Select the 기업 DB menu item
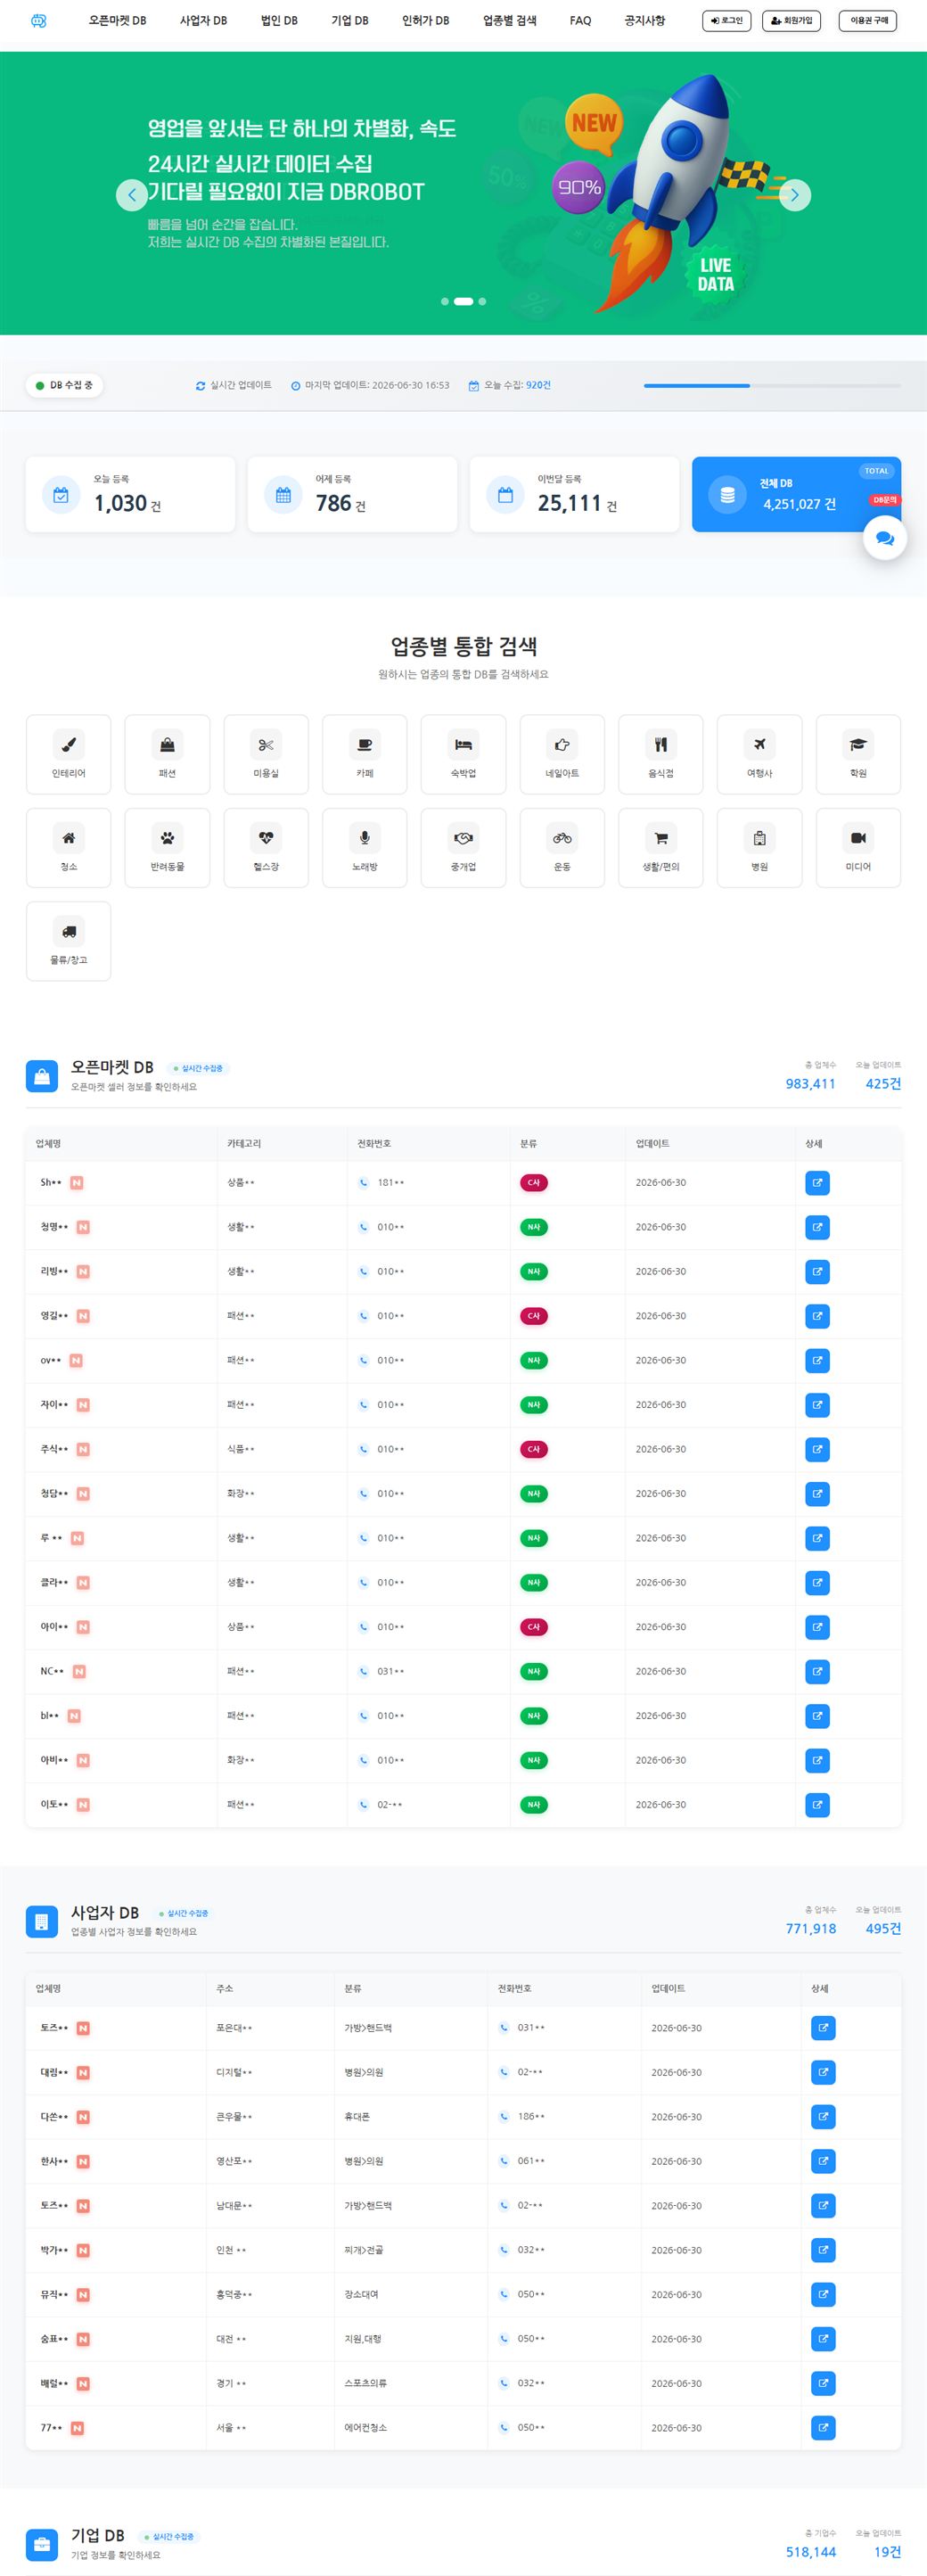The height and width of the screenshot is (2576, 927). (x=350, y=20)
